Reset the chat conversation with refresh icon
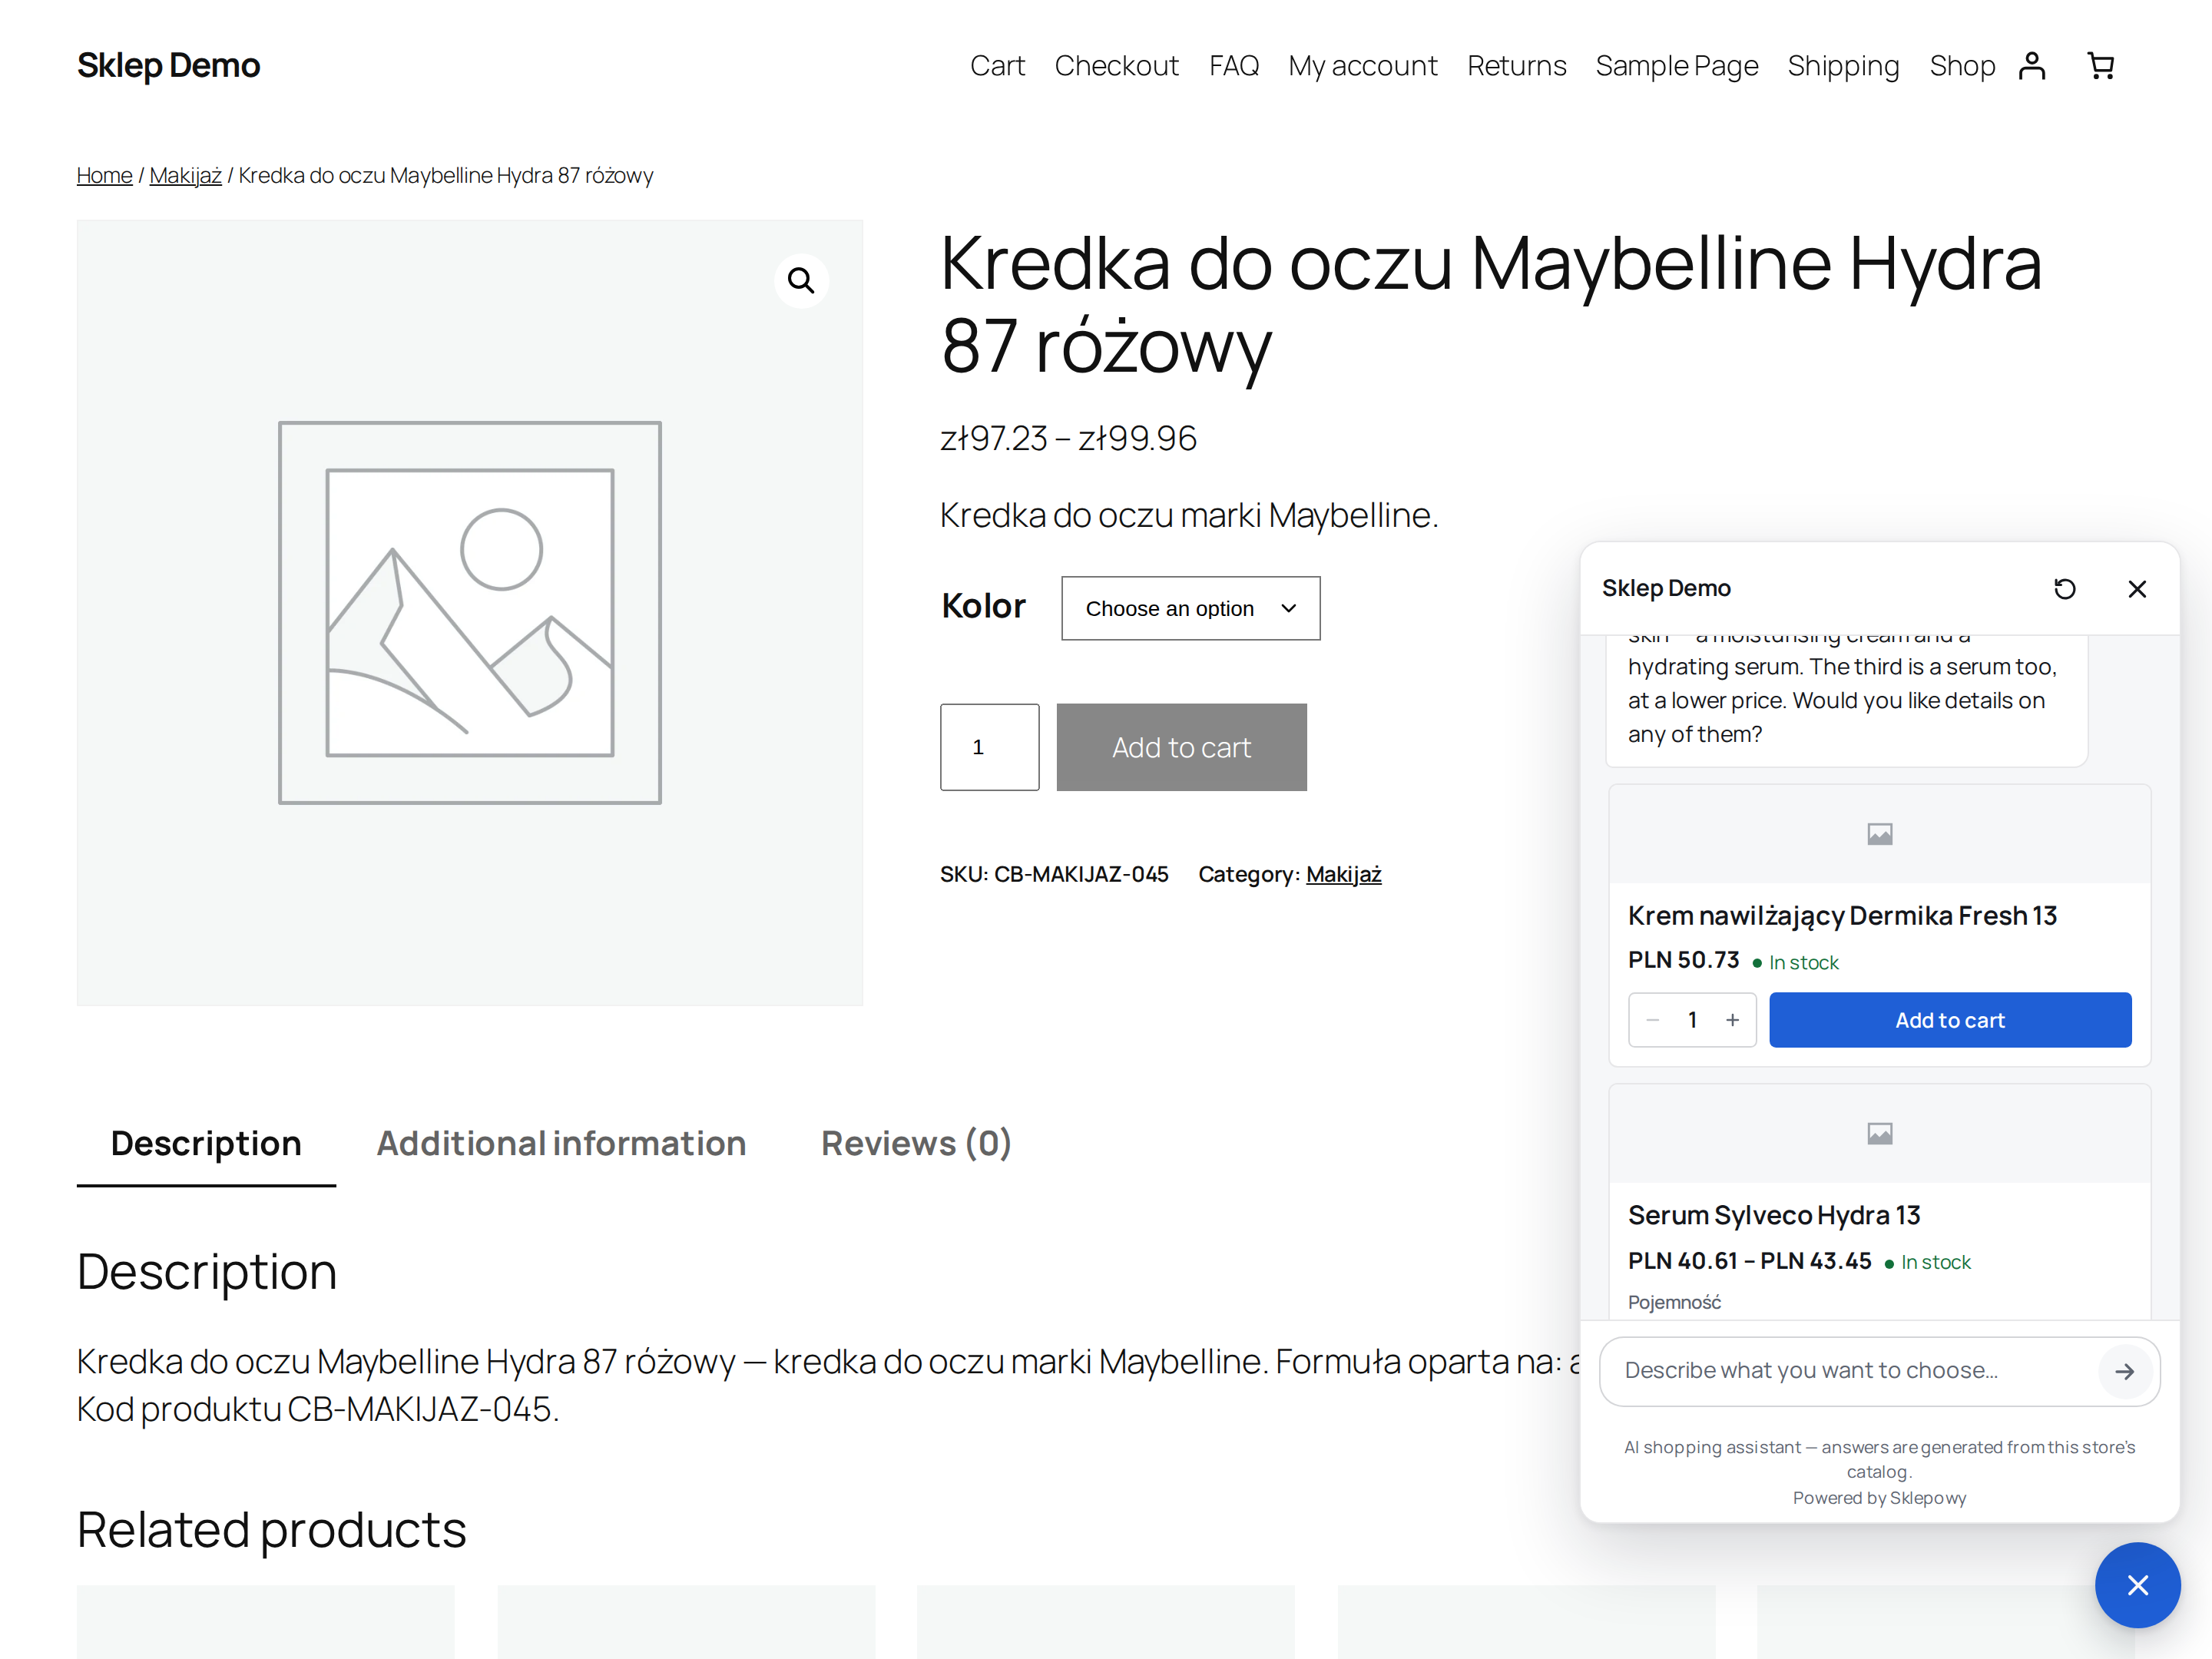2212x1659 pixels. [x=2065, y=589]
